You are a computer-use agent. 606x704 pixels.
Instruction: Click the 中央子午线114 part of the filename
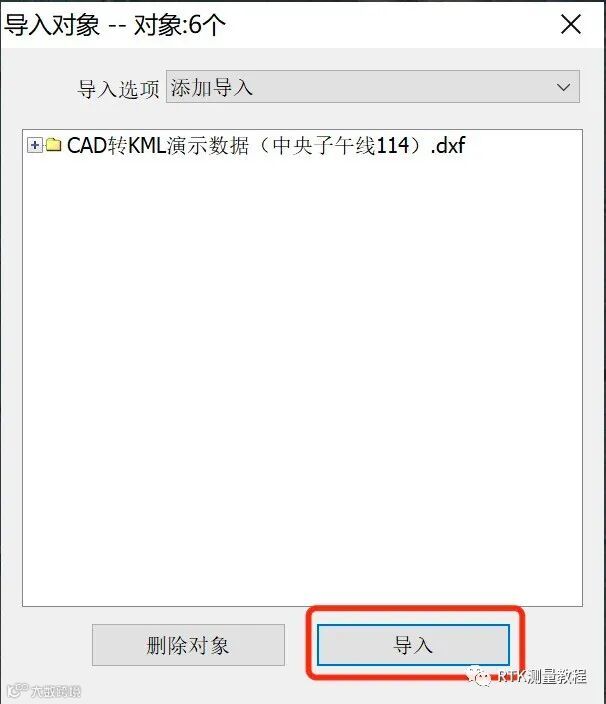(341, 145)
